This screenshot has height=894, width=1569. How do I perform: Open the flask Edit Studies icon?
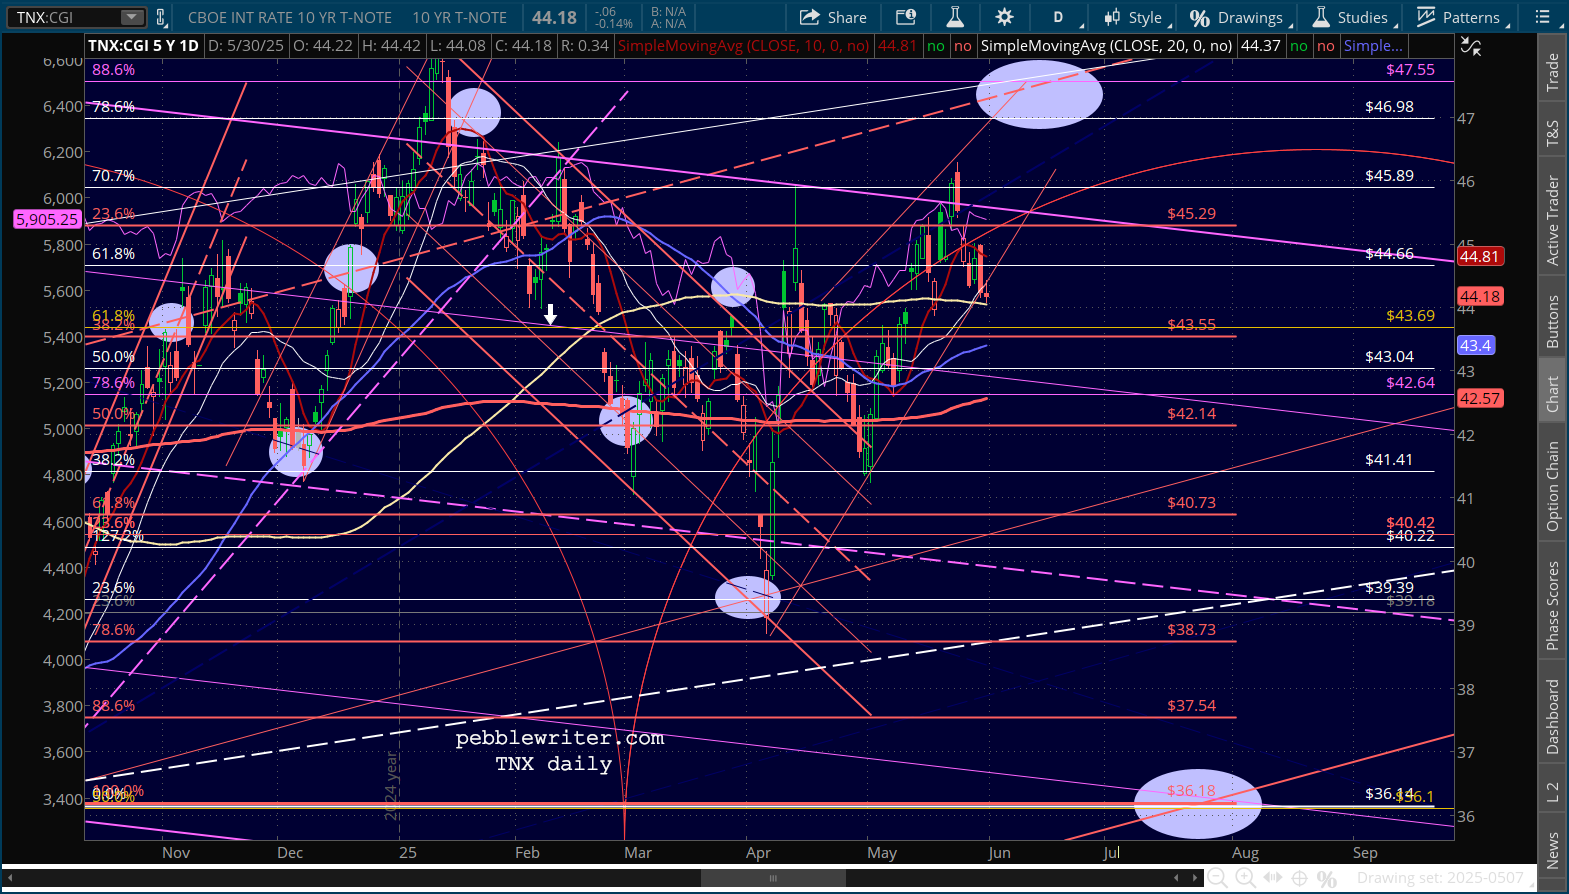pos(955,17)
